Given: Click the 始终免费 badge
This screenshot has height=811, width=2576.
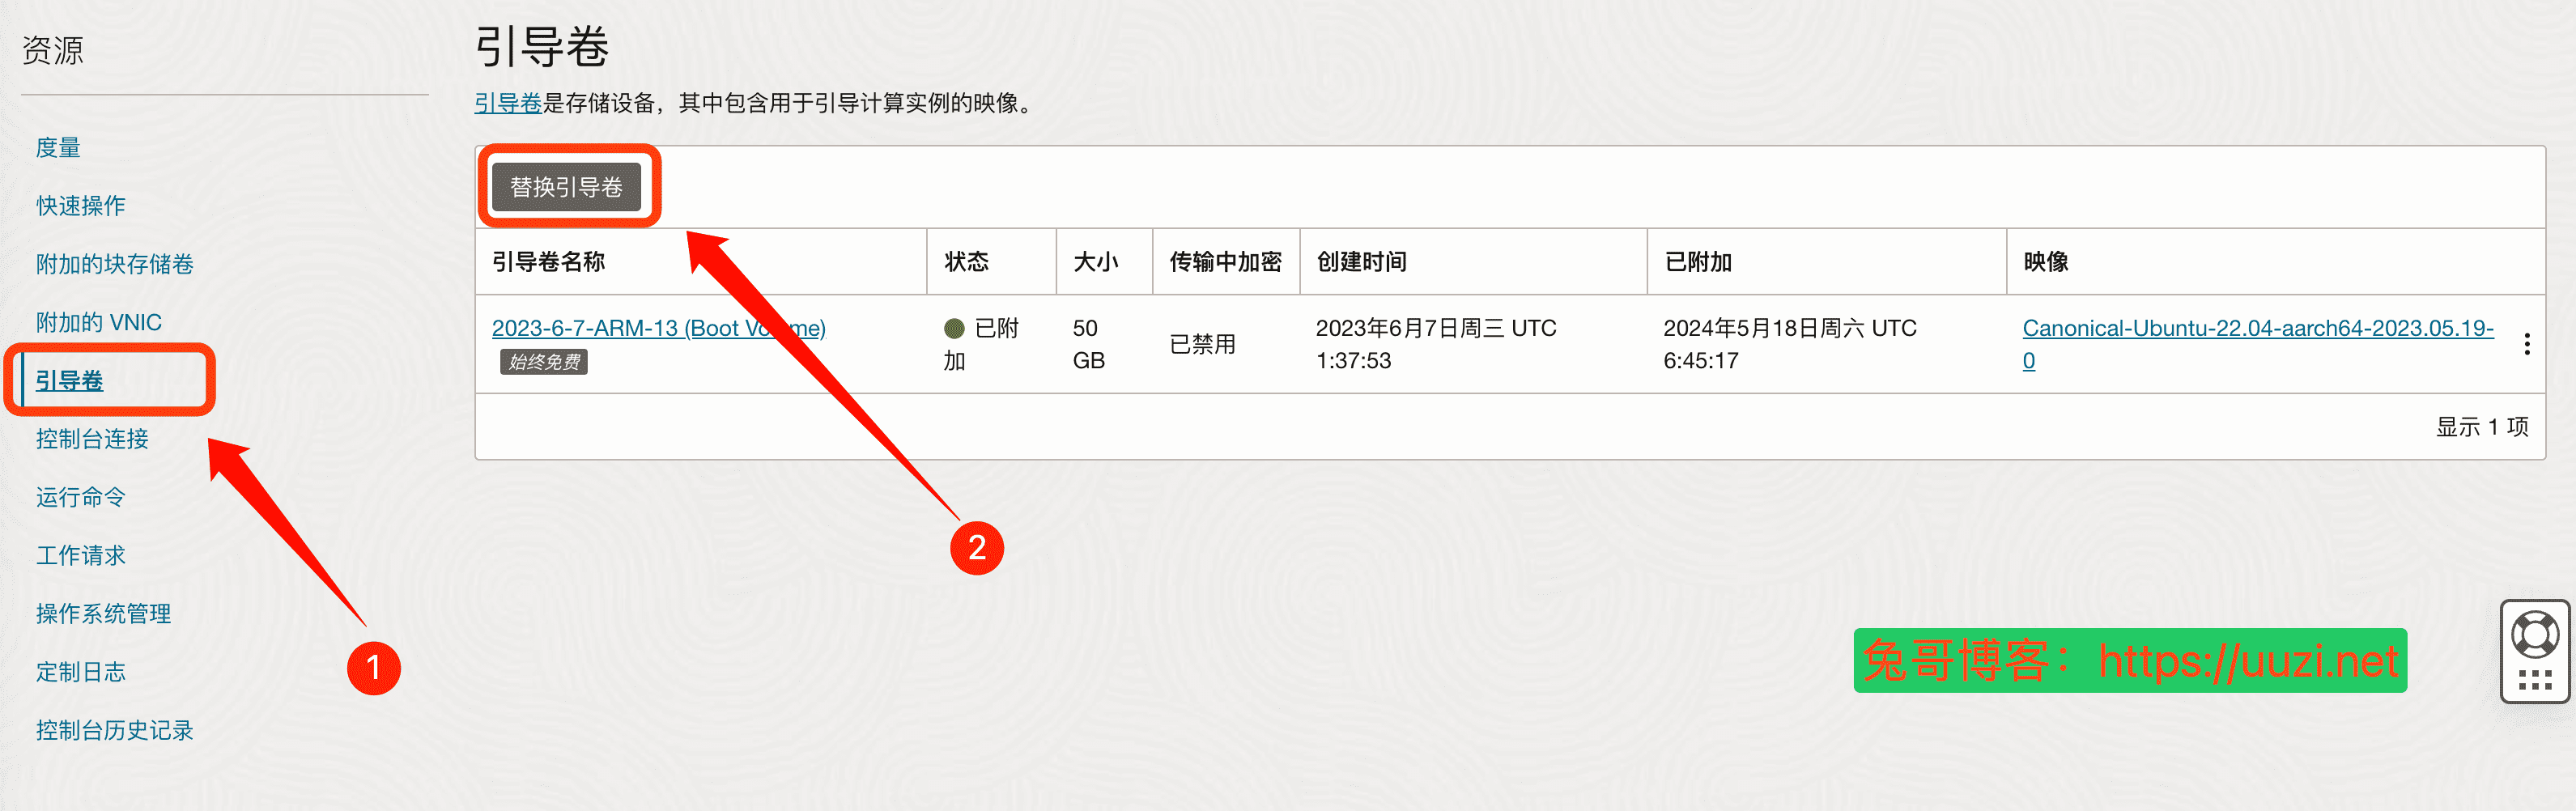Looking at the screenshot, I should pos(543,362).
